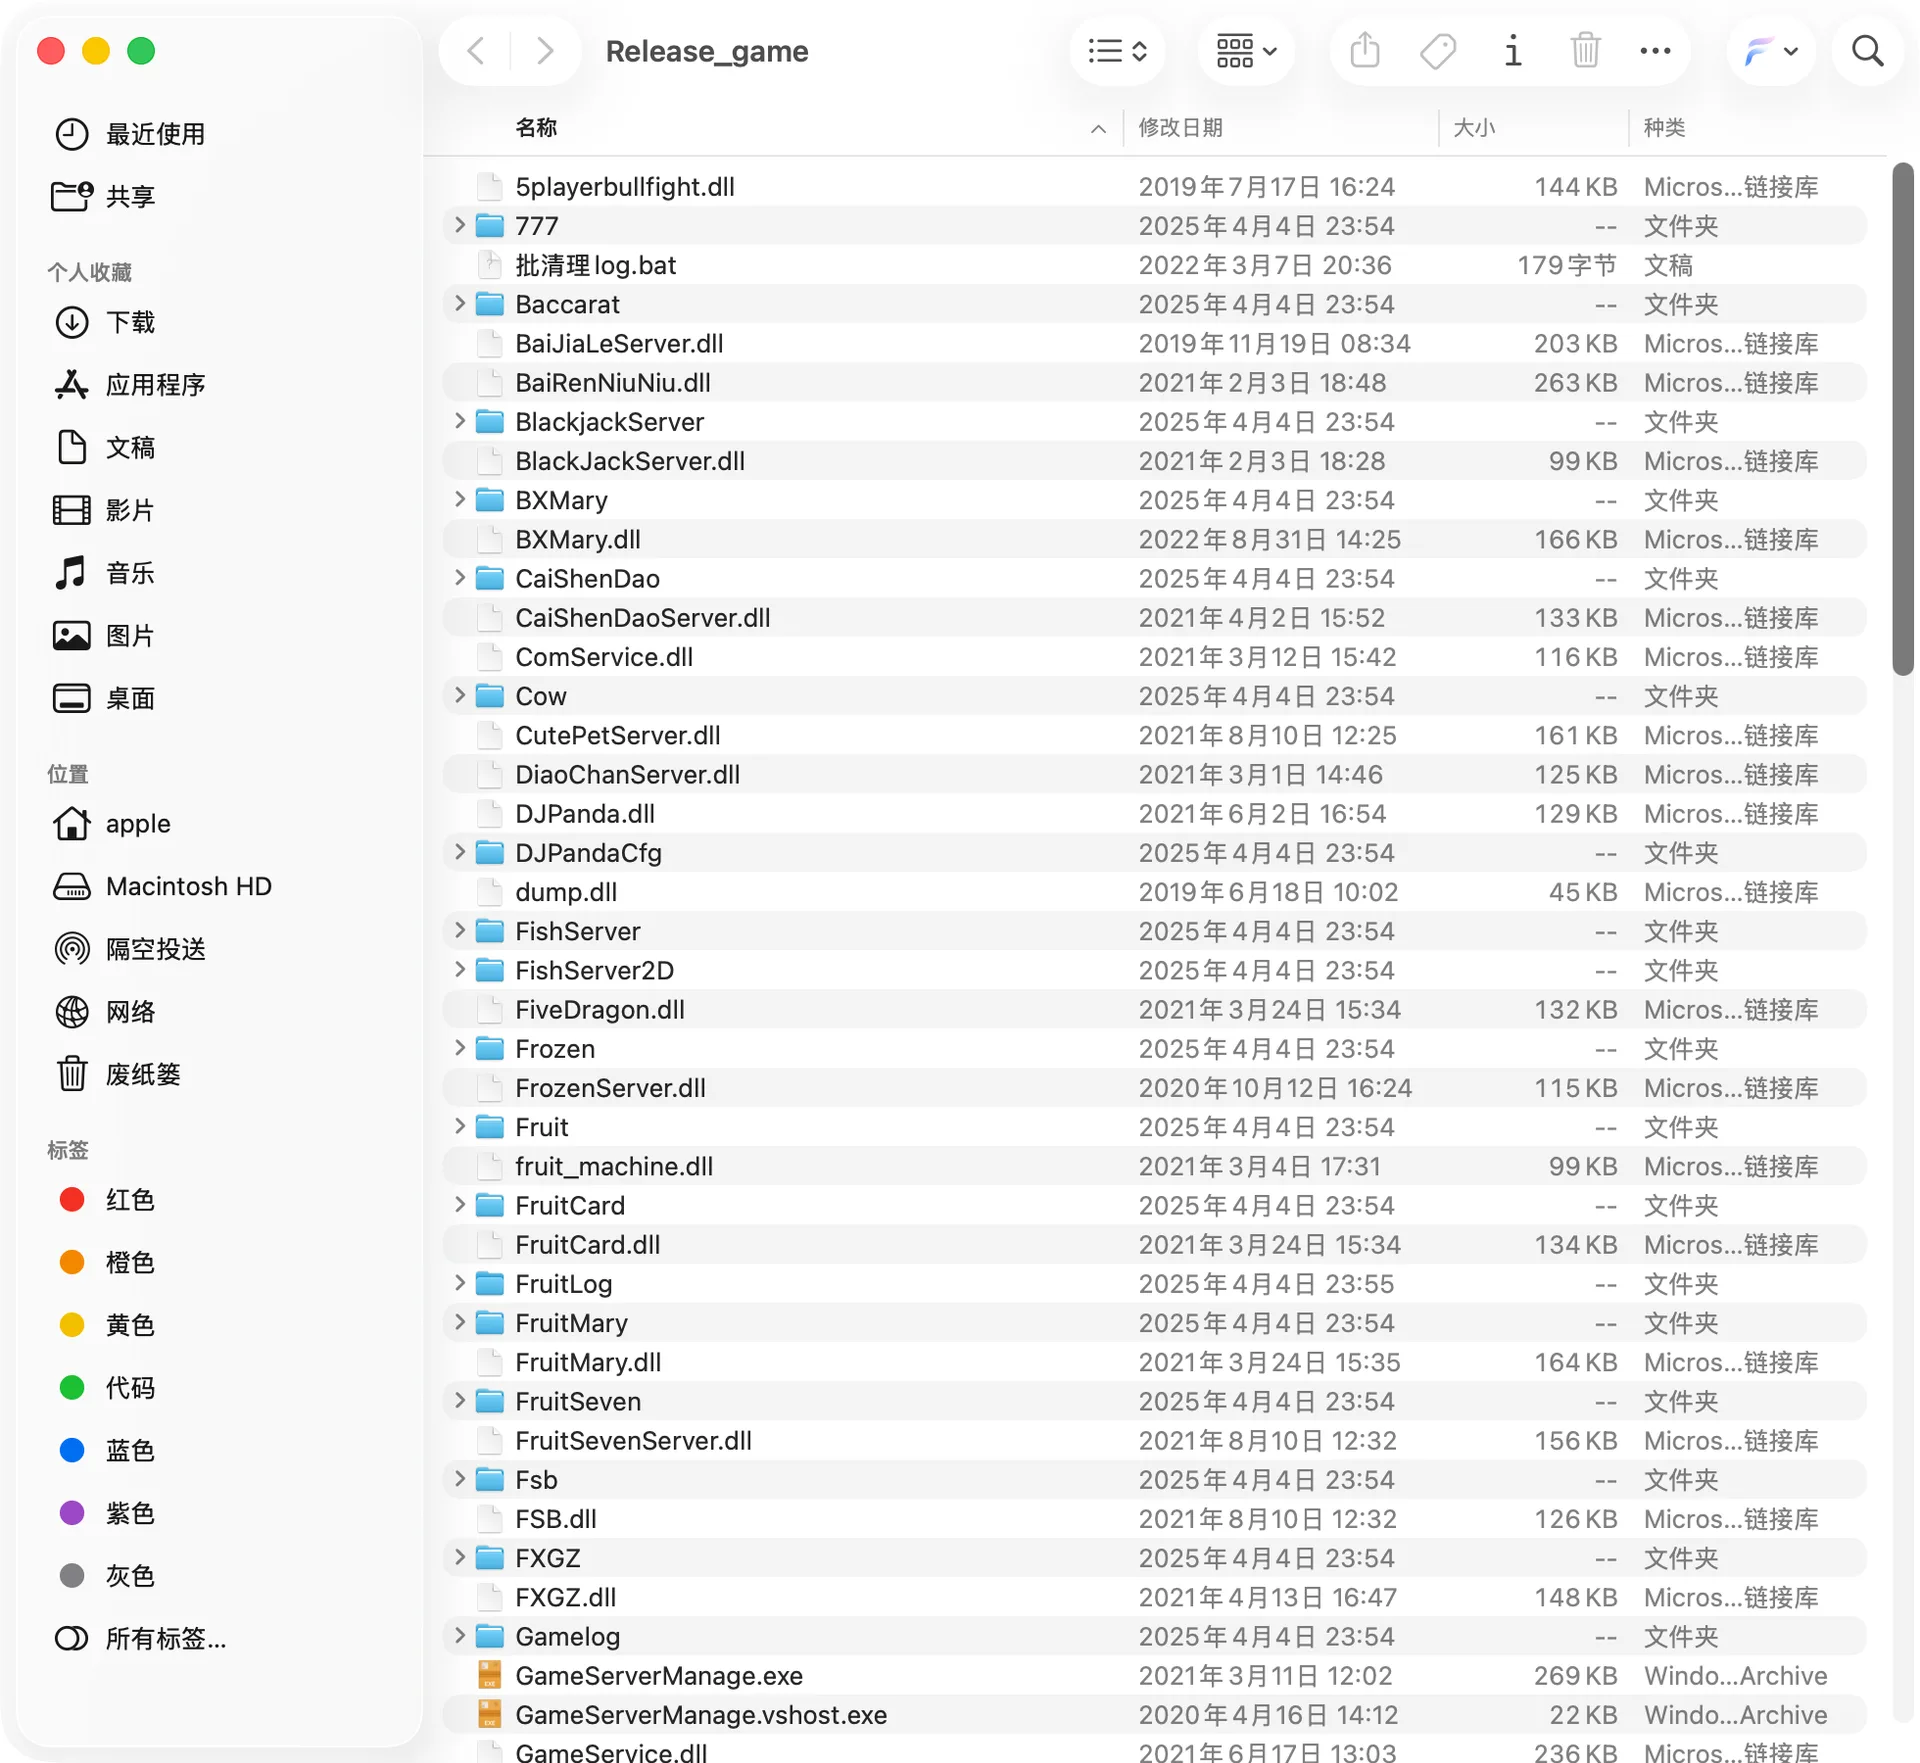The height and width of the screenshot is (1763, 1920).
Task: Click the trash delete toolbar icon
Action: click(x=1585, y=50)
